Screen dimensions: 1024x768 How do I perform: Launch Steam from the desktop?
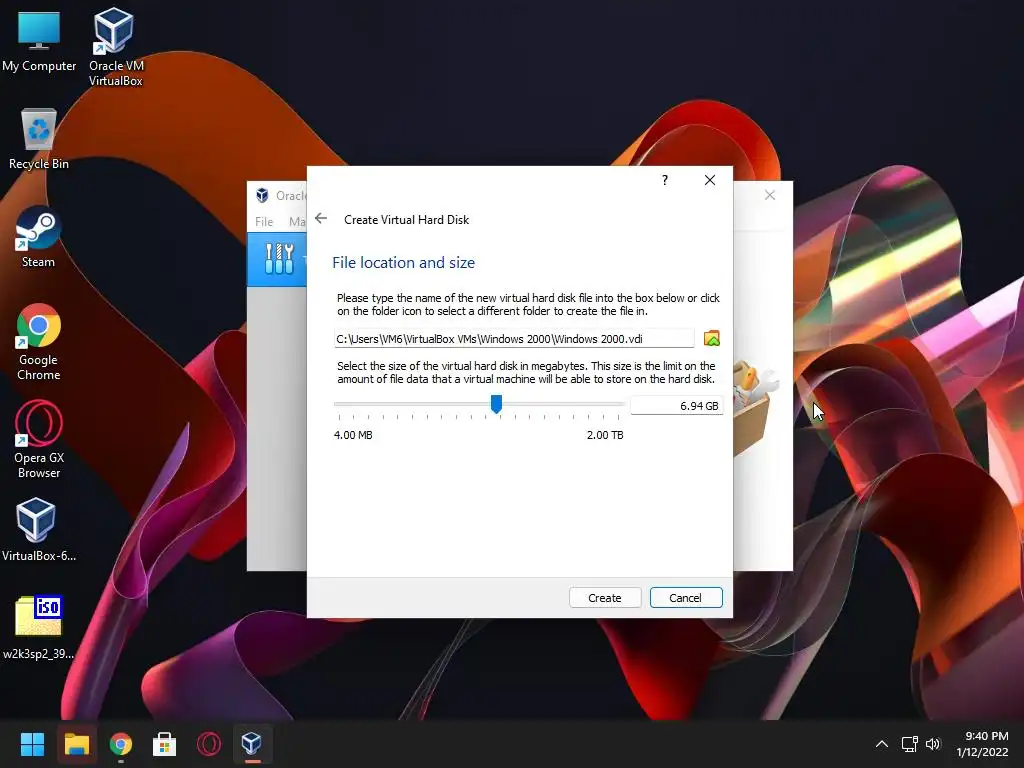38,236
